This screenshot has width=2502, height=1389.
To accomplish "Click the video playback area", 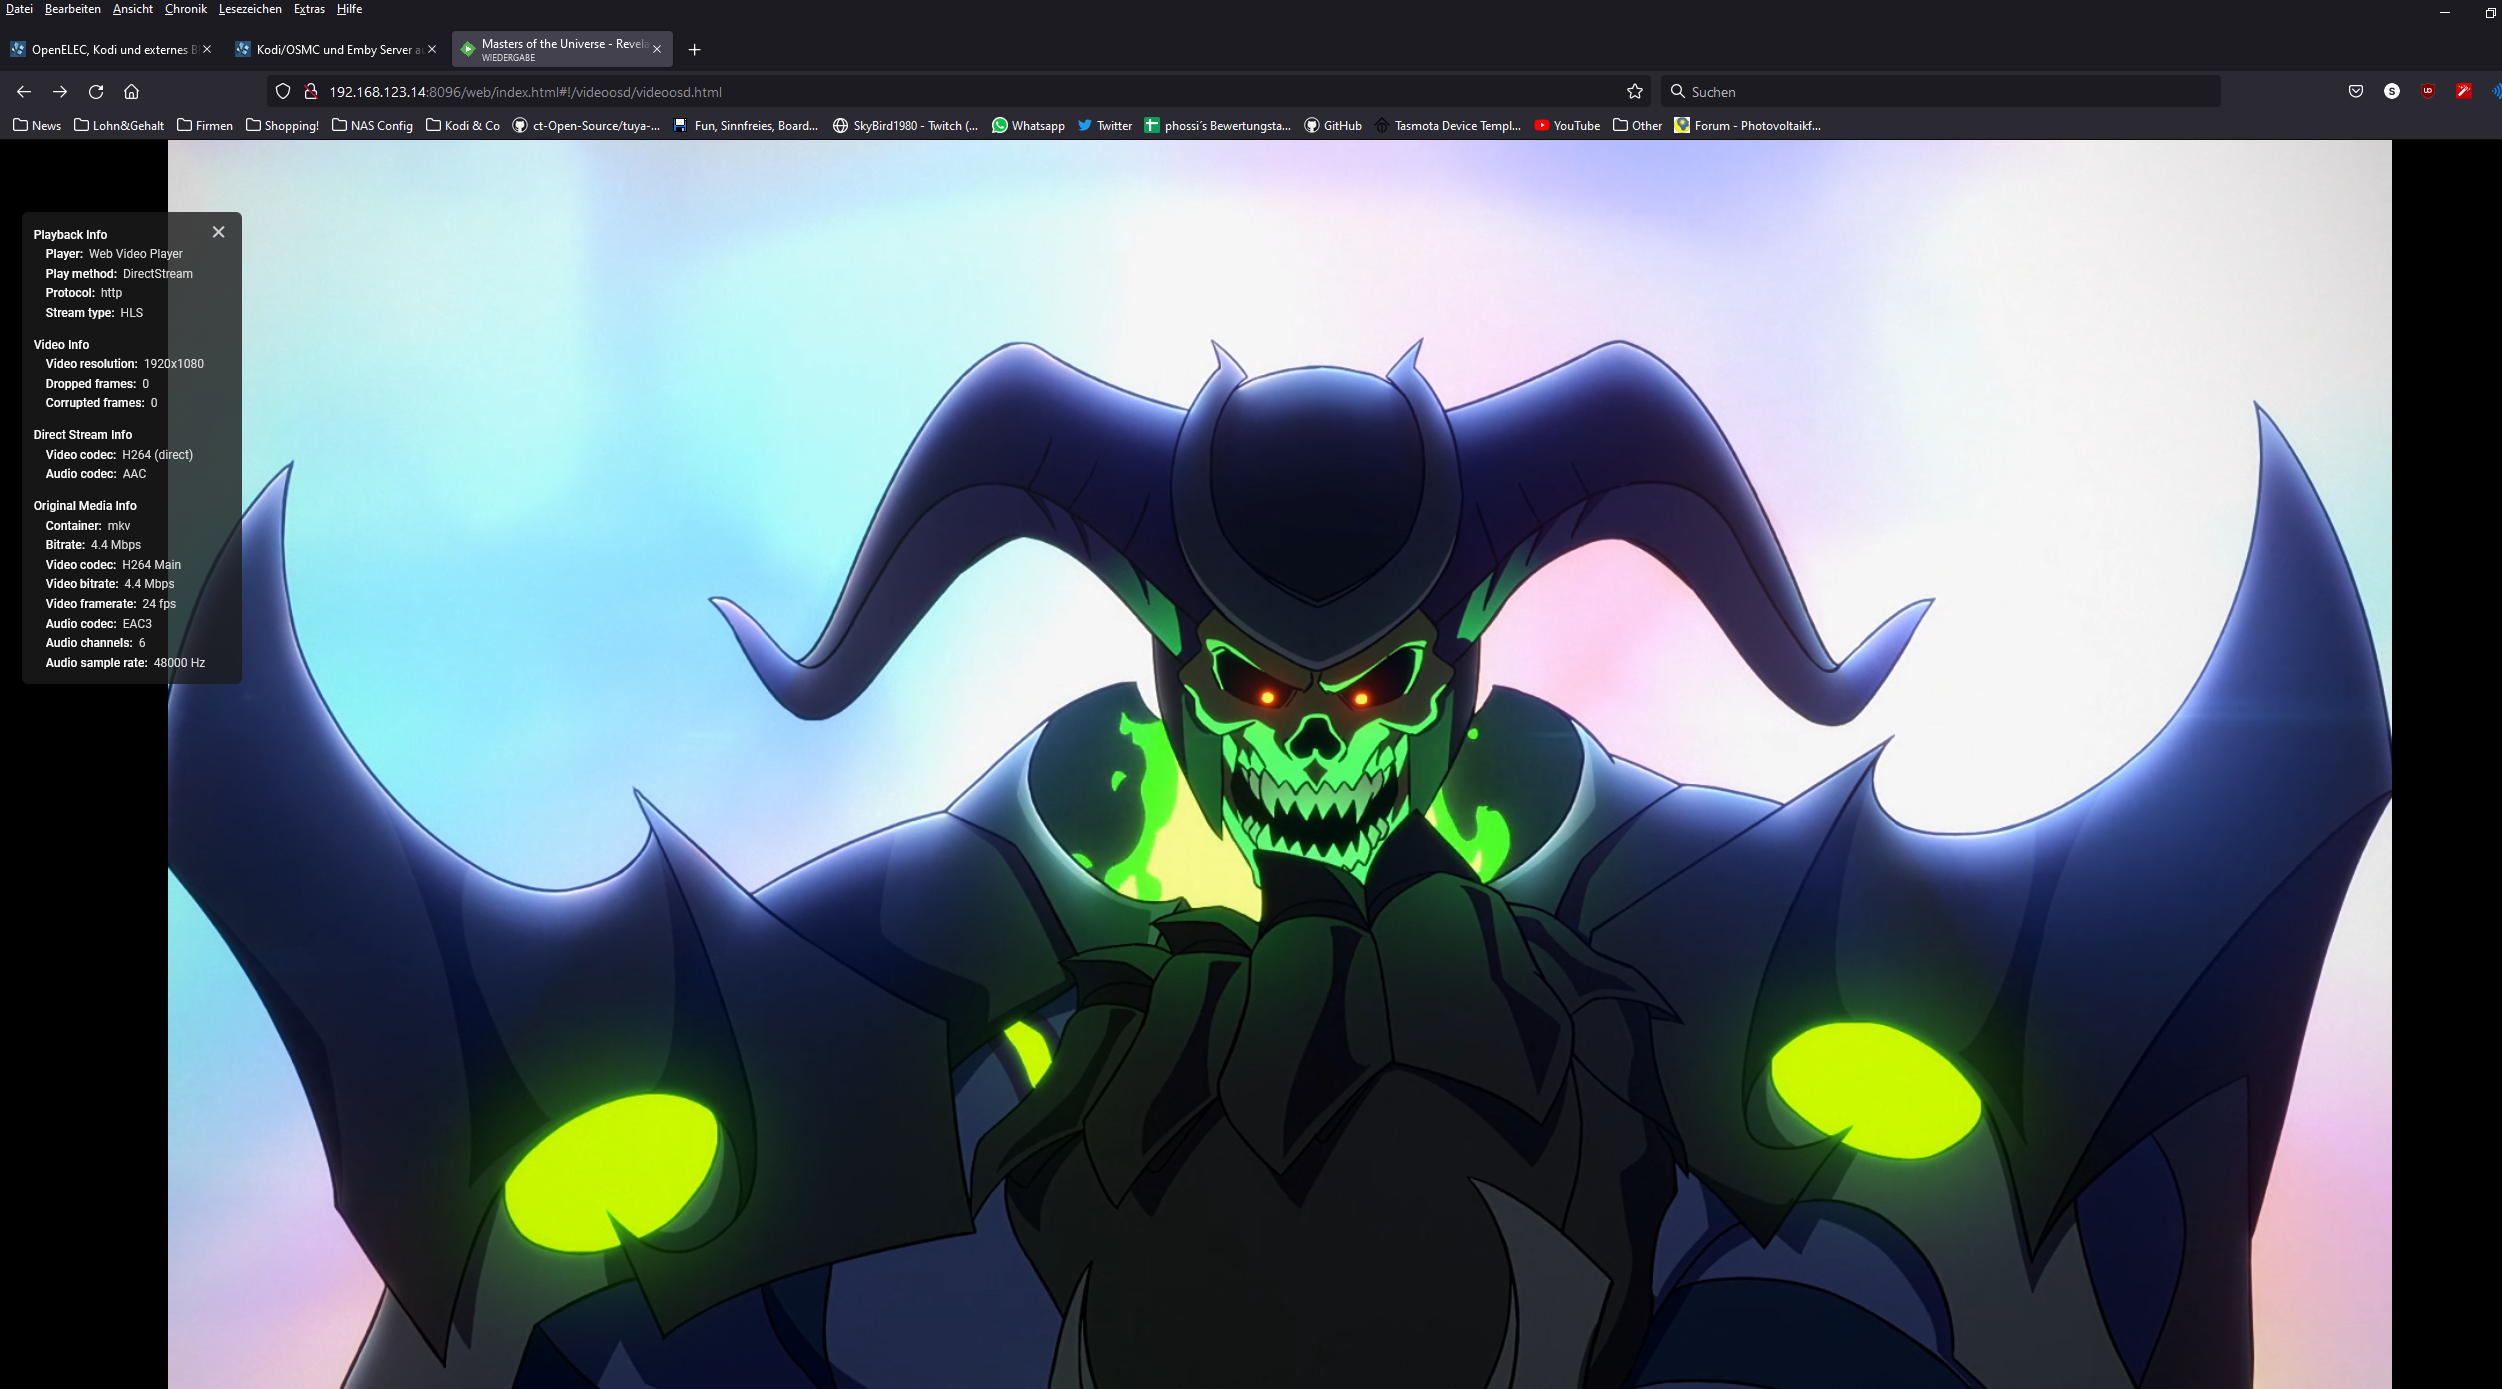I will point(1280,764).
